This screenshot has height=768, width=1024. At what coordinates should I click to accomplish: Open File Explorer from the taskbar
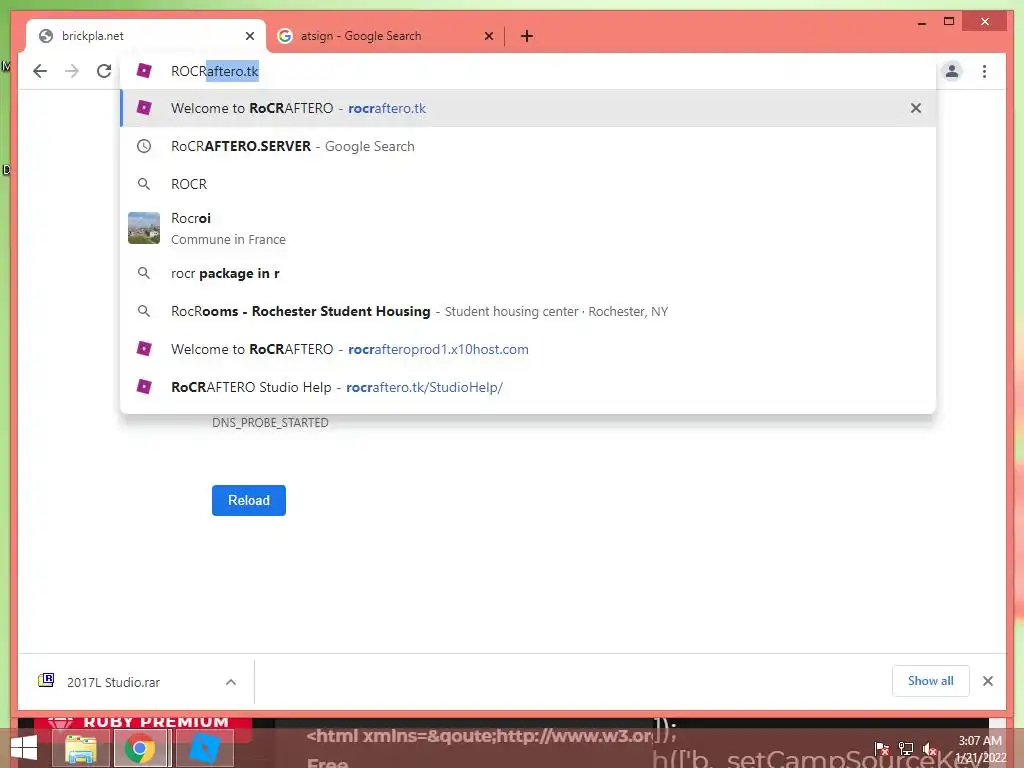[81, 748]
